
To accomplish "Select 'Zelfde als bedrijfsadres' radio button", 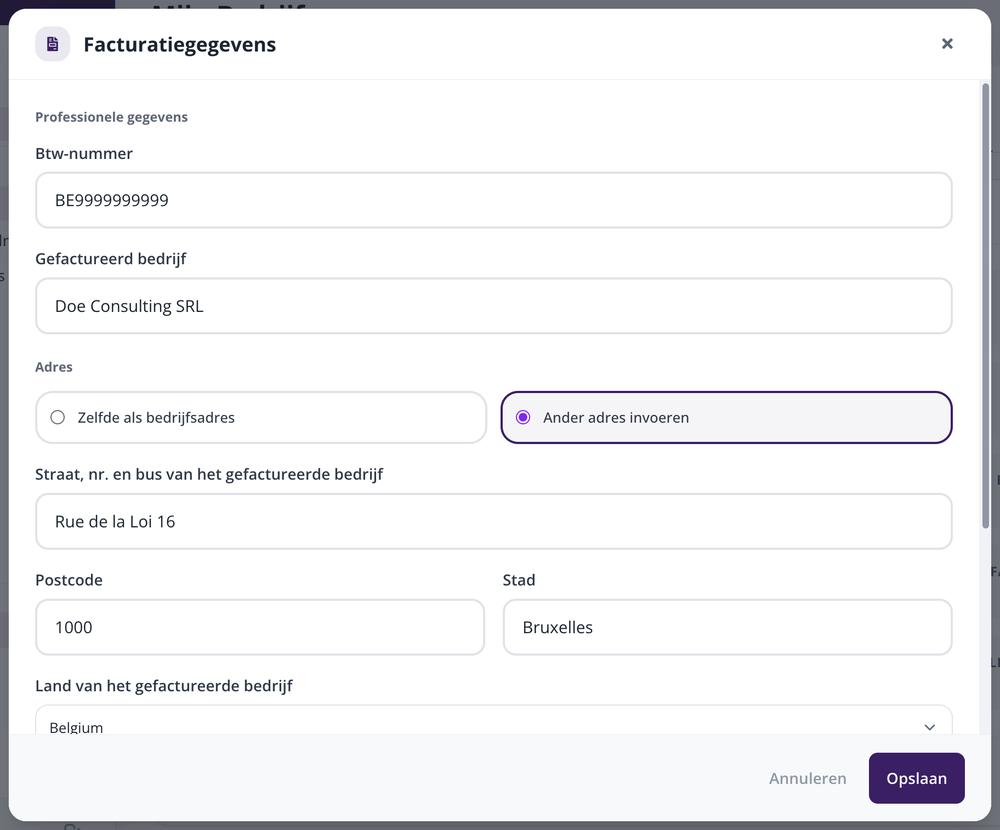I will point(261,417).
